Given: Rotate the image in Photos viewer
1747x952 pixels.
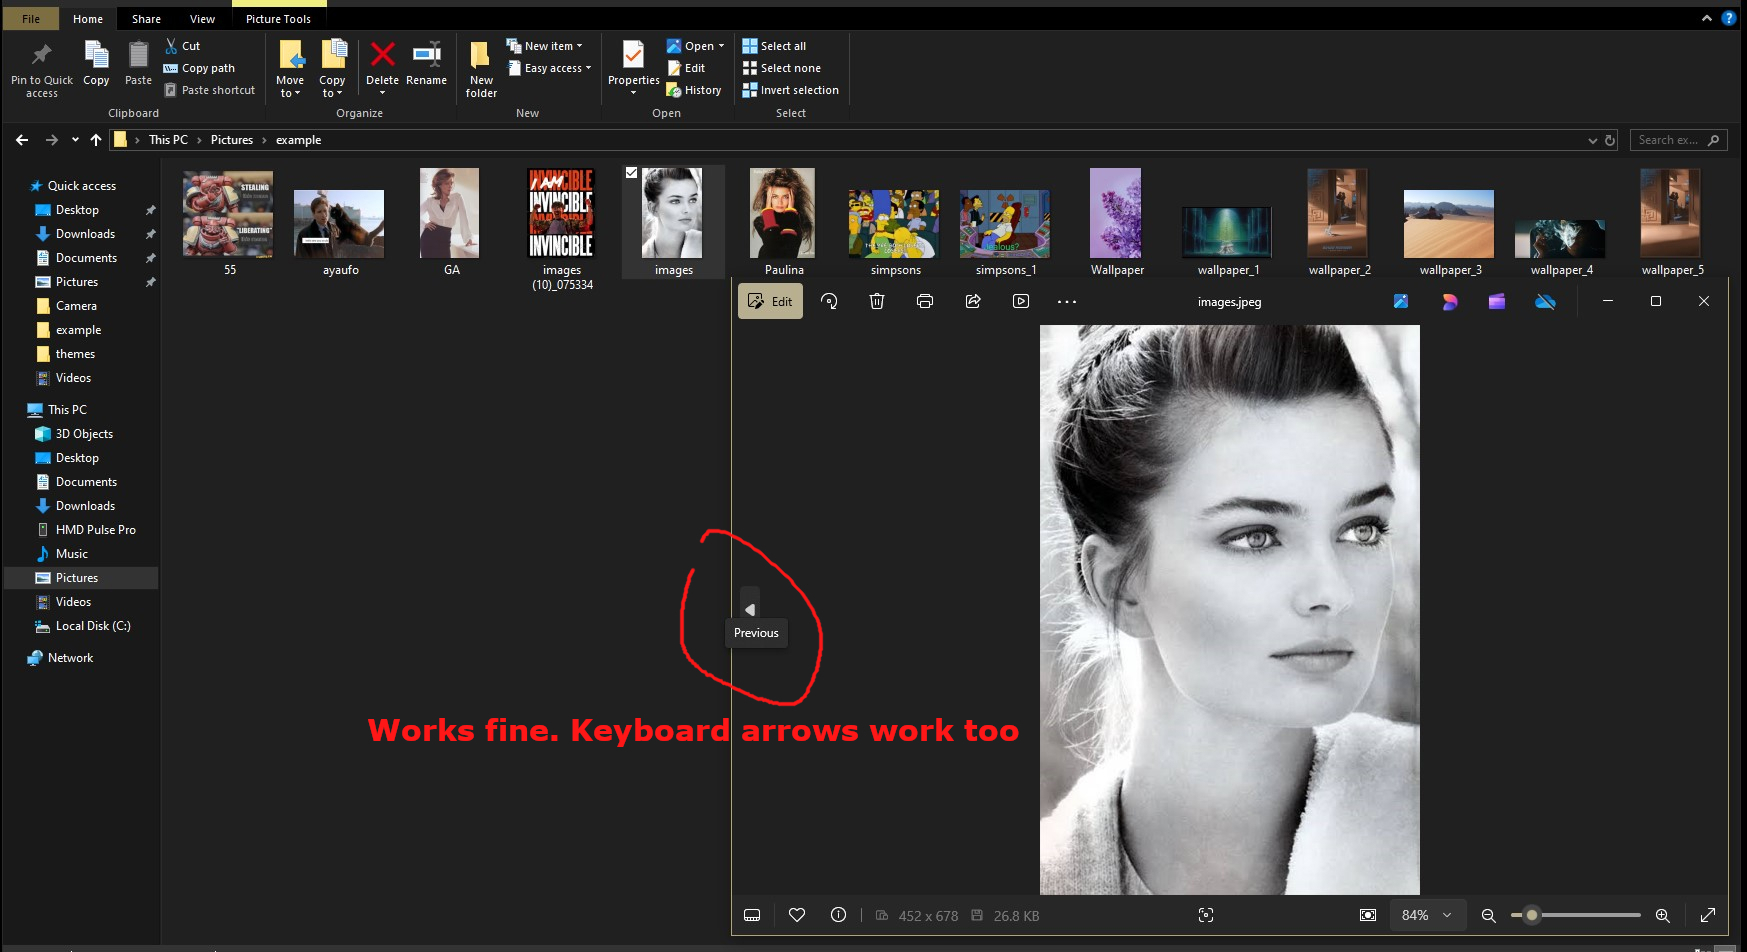Looking at the screenshot, I should pos(829,301).
